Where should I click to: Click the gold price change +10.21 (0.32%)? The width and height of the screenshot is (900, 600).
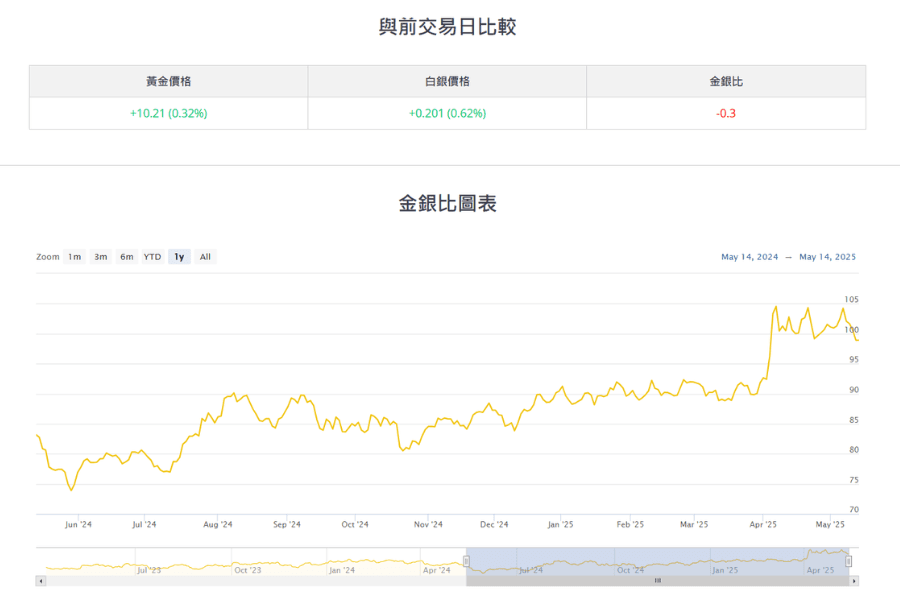pyautogui.click(x=169, y=113)
